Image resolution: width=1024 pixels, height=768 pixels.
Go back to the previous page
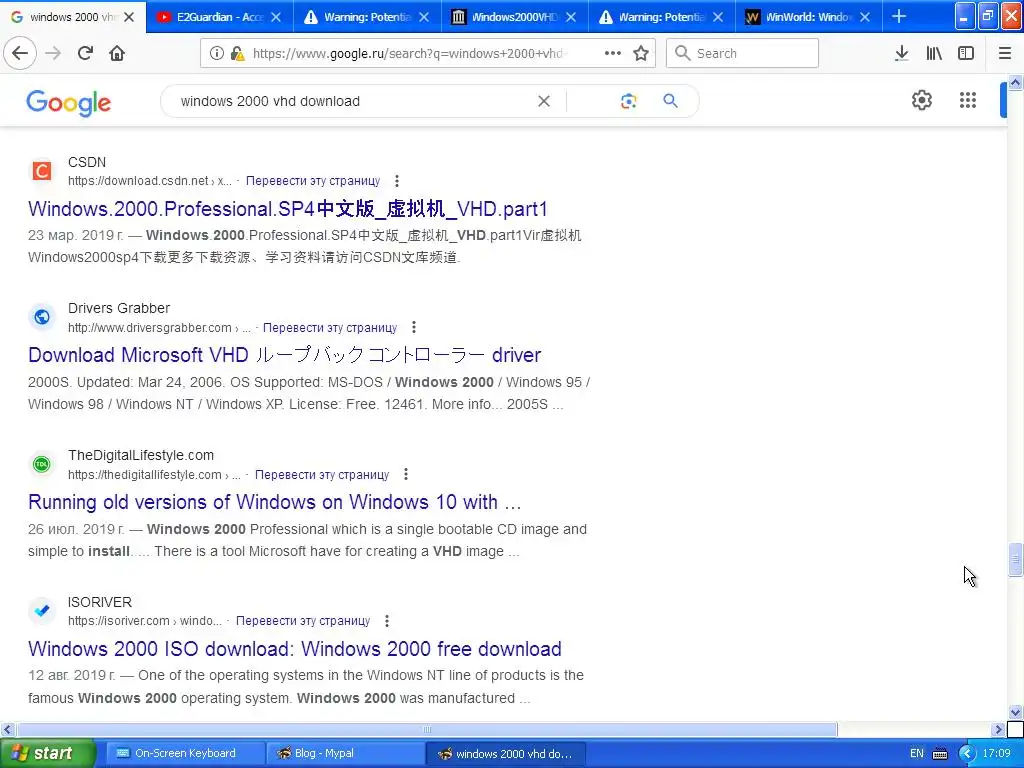tap(20, 53)
